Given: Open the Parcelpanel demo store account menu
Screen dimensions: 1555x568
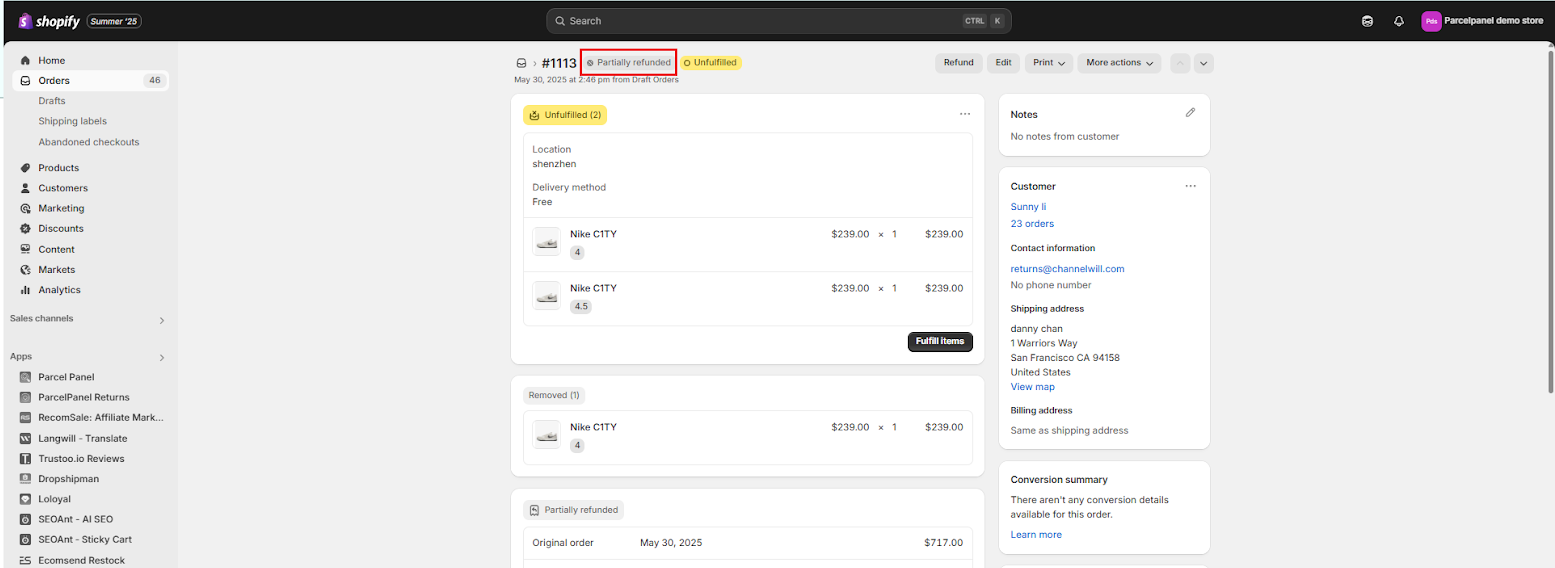Looking at the screenshot, I should [1483, 21].
